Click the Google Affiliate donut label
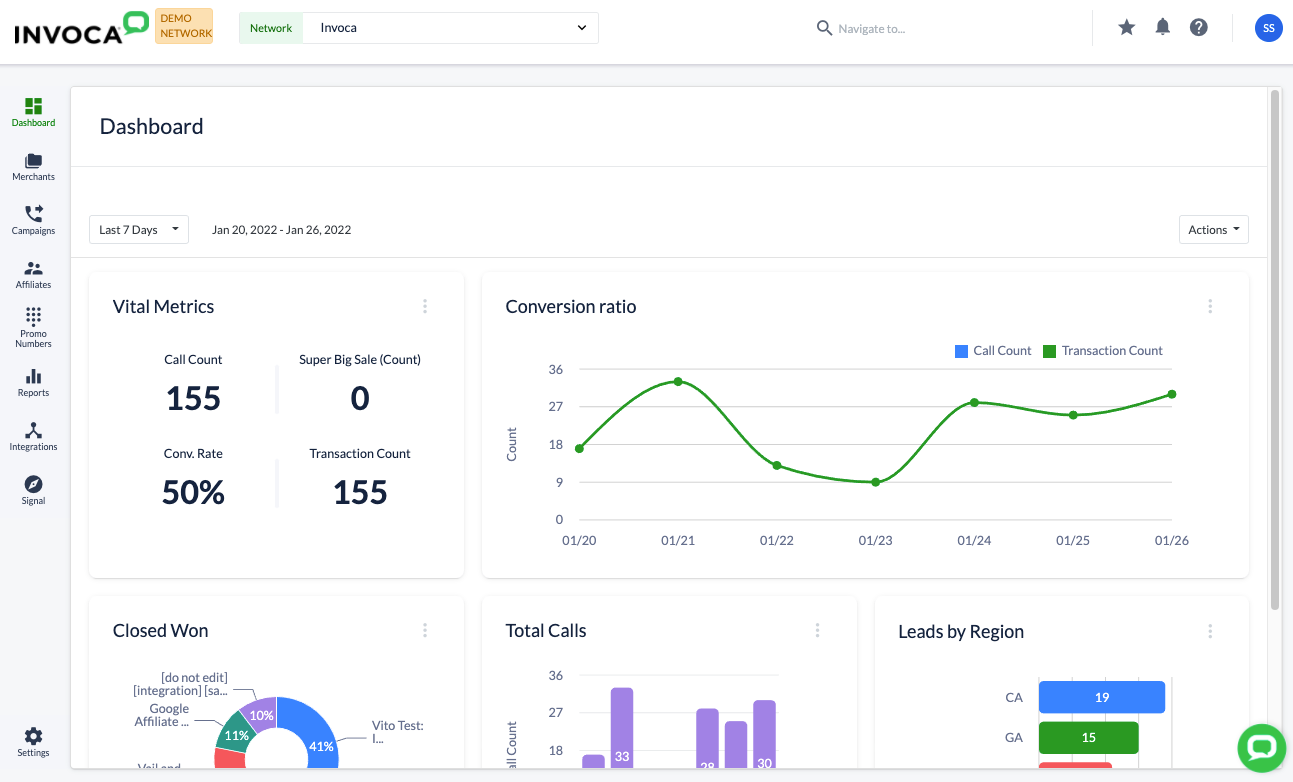1293x782 pixels. 162,715
